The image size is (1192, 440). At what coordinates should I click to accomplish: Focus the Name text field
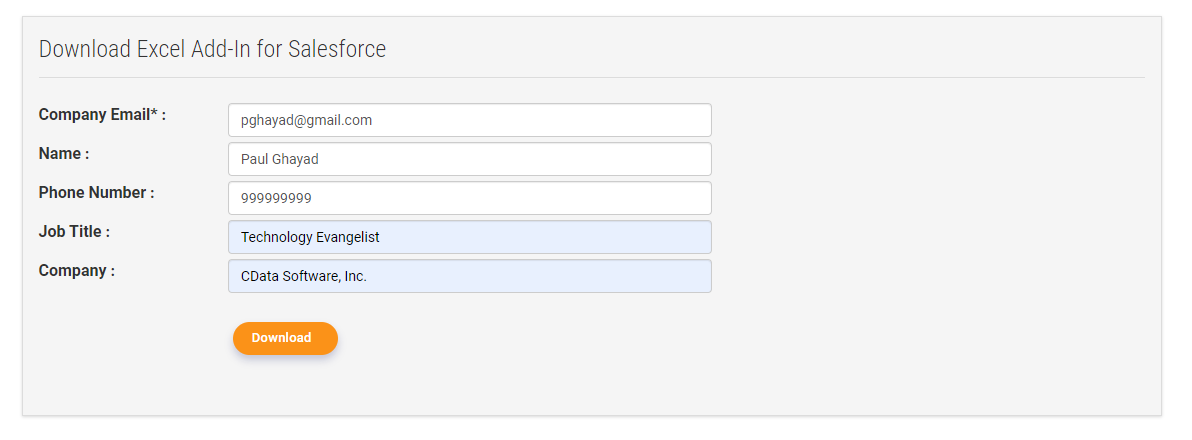(560, 159)
